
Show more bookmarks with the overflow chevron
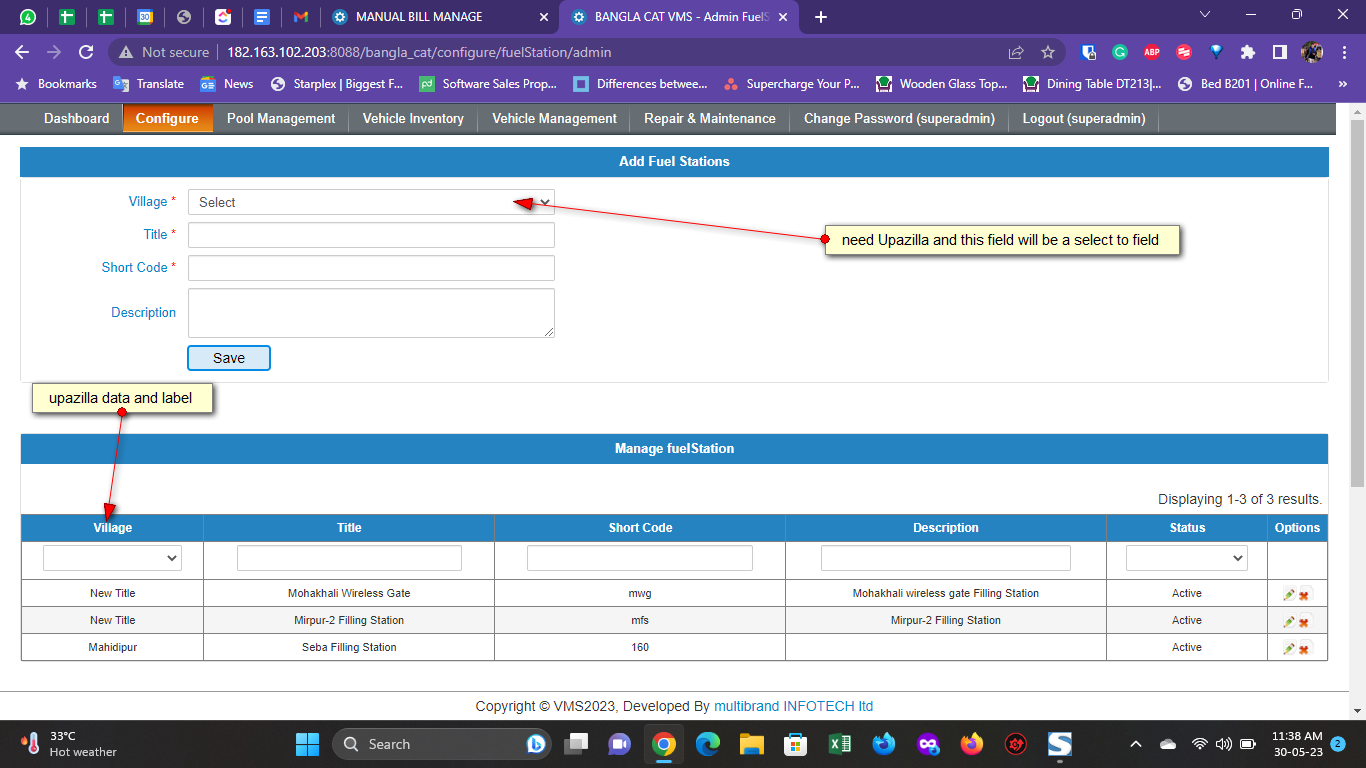[1342, 84]
